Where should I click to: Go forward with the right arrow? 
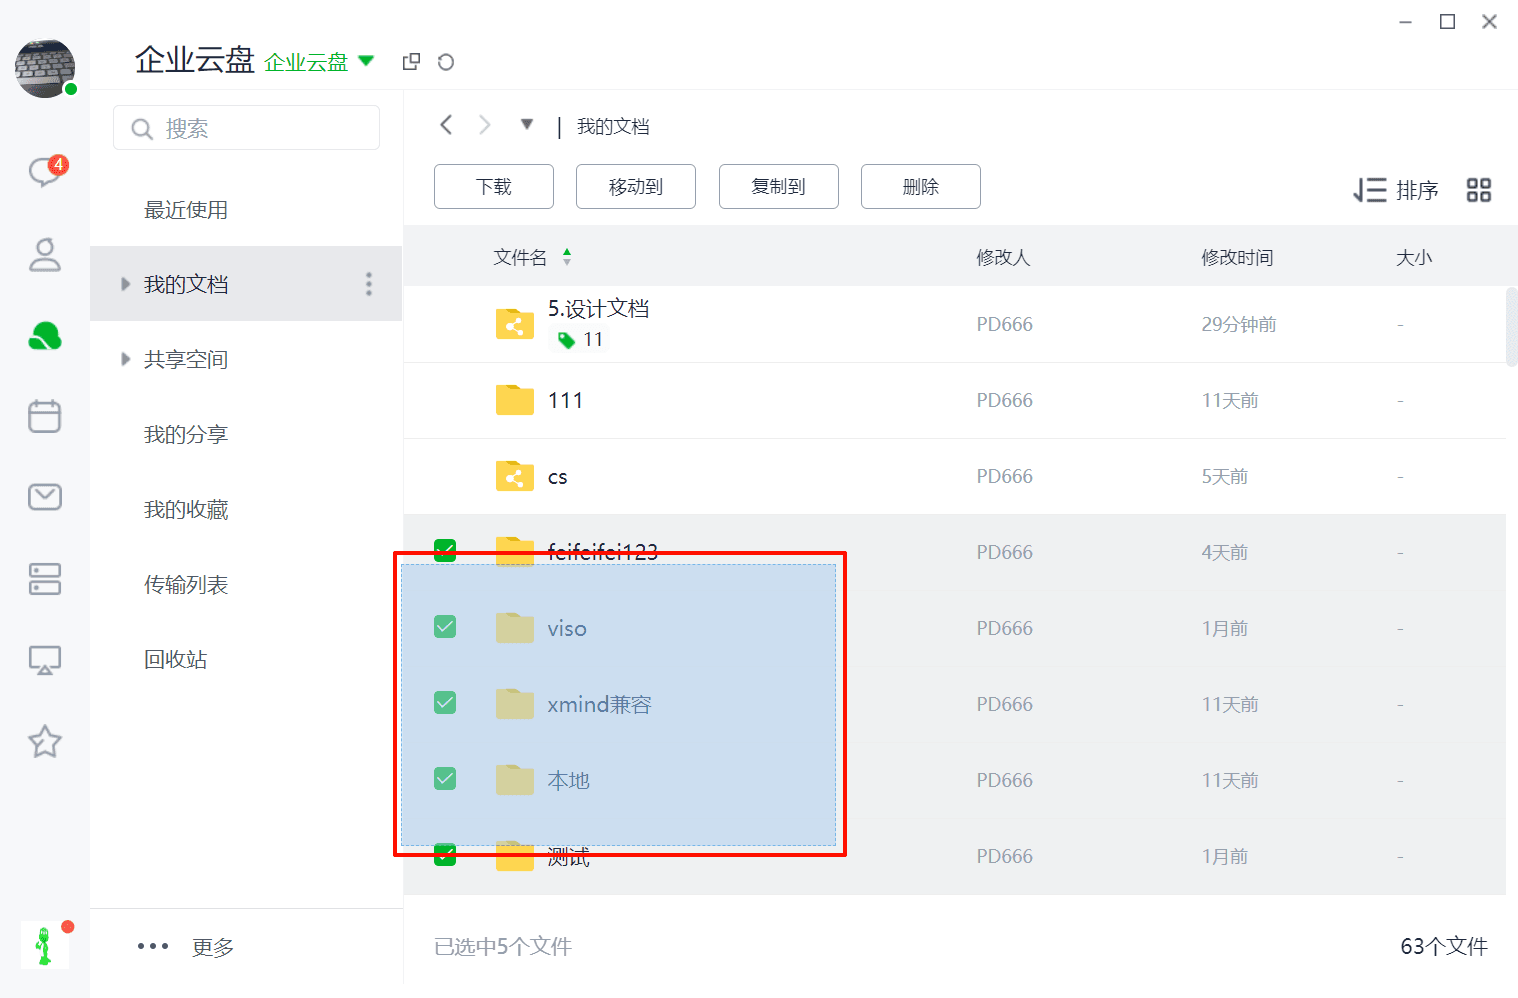click(485, 125)
